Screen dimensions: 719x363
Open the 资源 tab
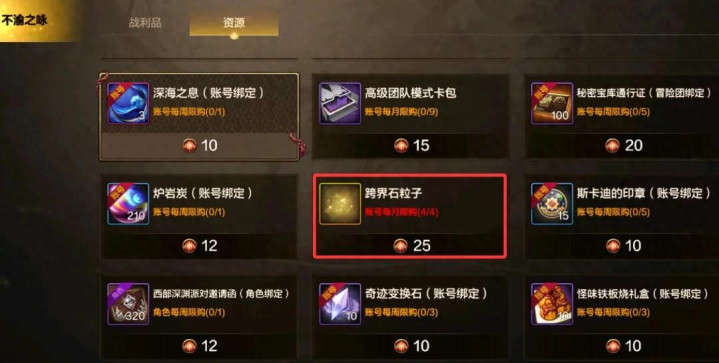click(x=234, y=23)
